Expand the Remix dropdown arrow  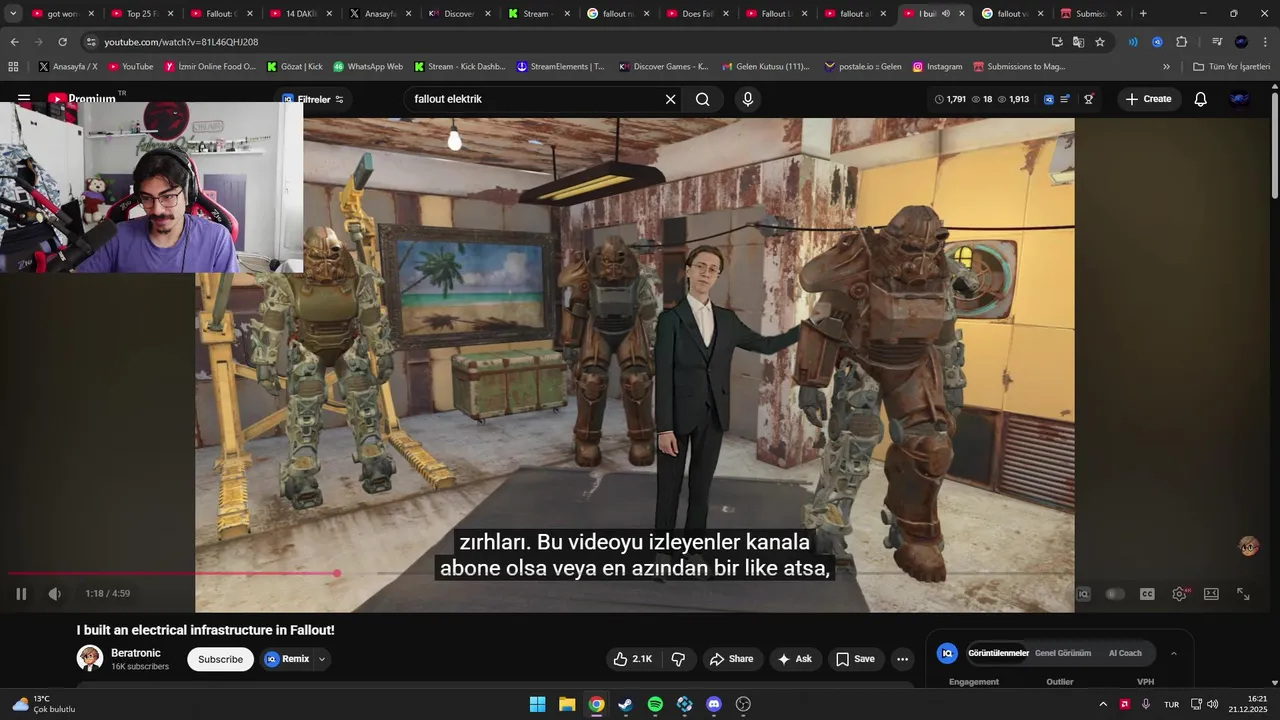(x=322, y=659)
